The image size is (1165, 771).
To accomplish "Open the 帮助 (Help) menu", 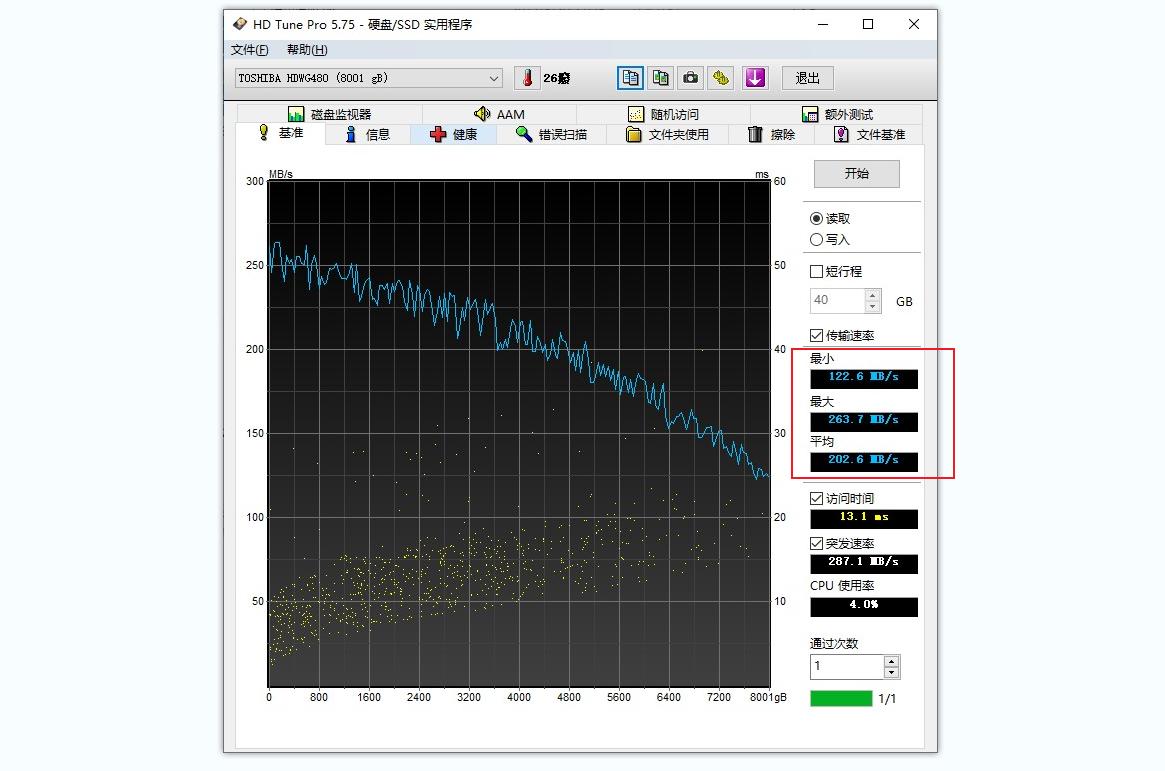I will [305, 49].
